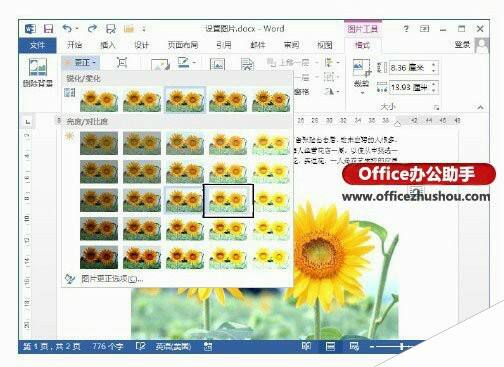
Task: Select darkest top-left brightness/contrast thumbnail
Action: 99,143
